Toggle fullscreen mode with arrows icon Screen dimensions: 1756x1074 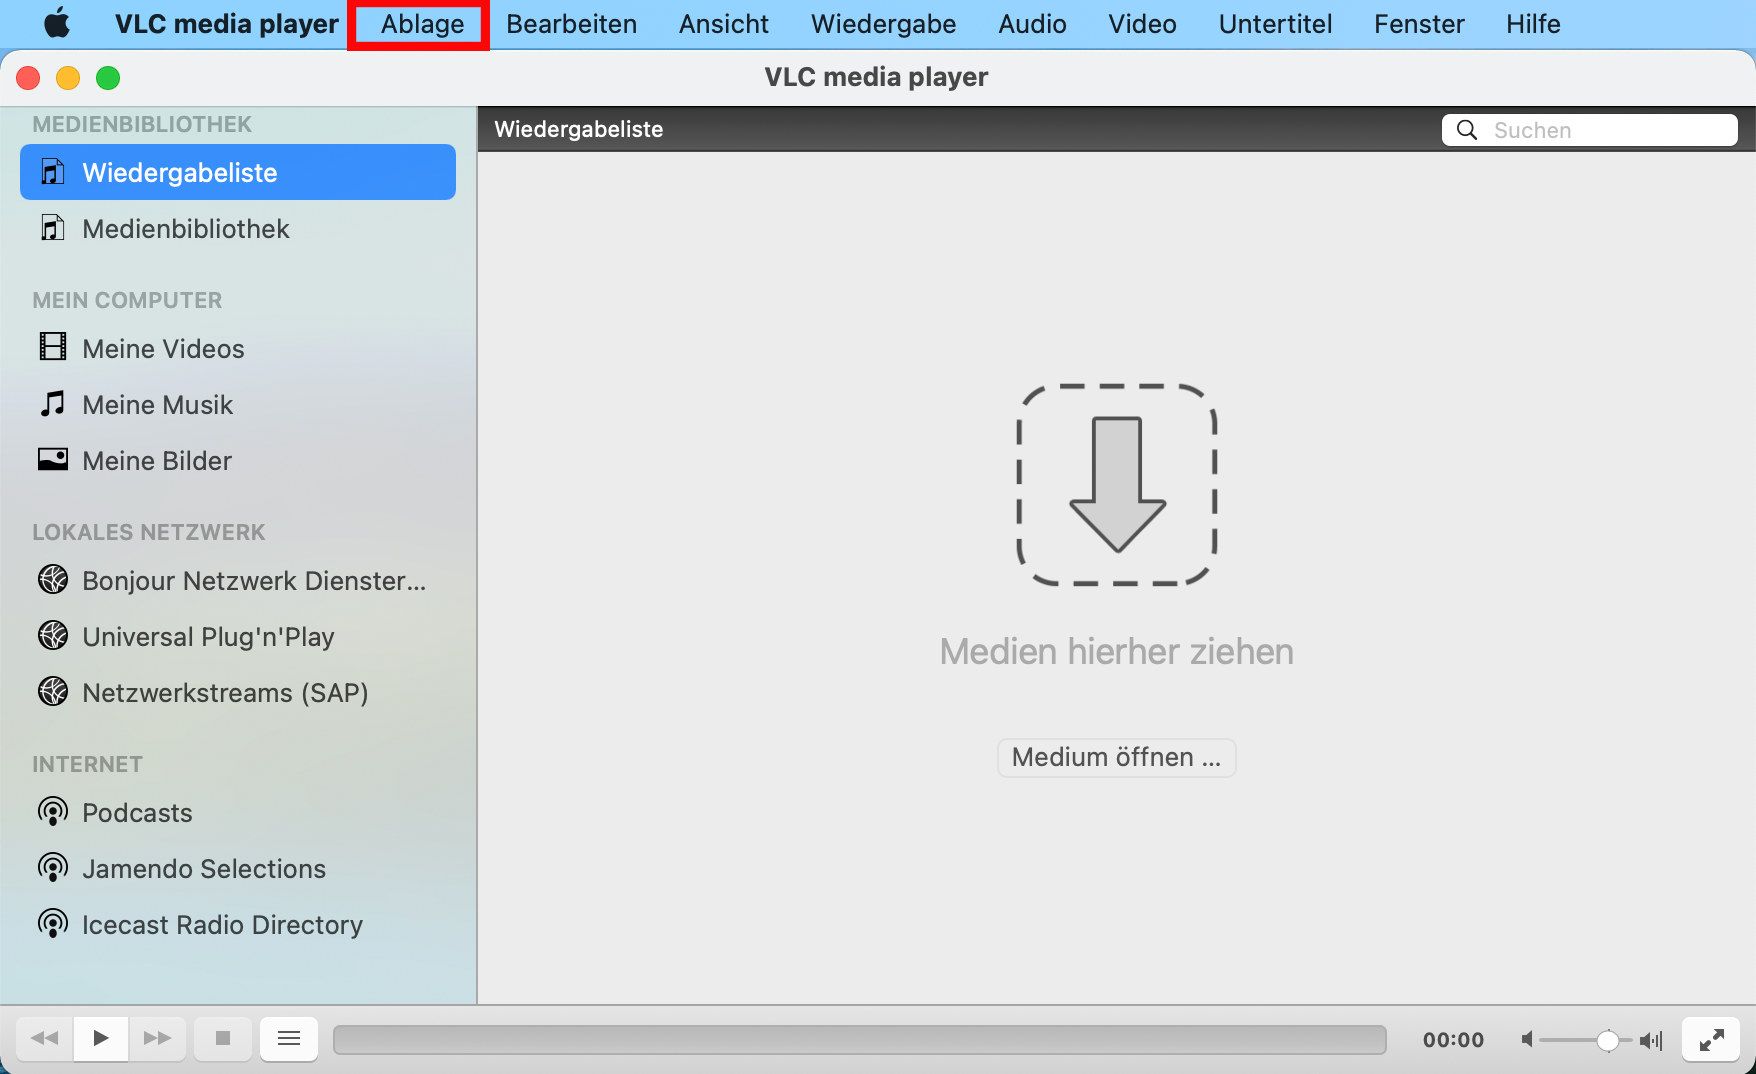[1711, 1040]
